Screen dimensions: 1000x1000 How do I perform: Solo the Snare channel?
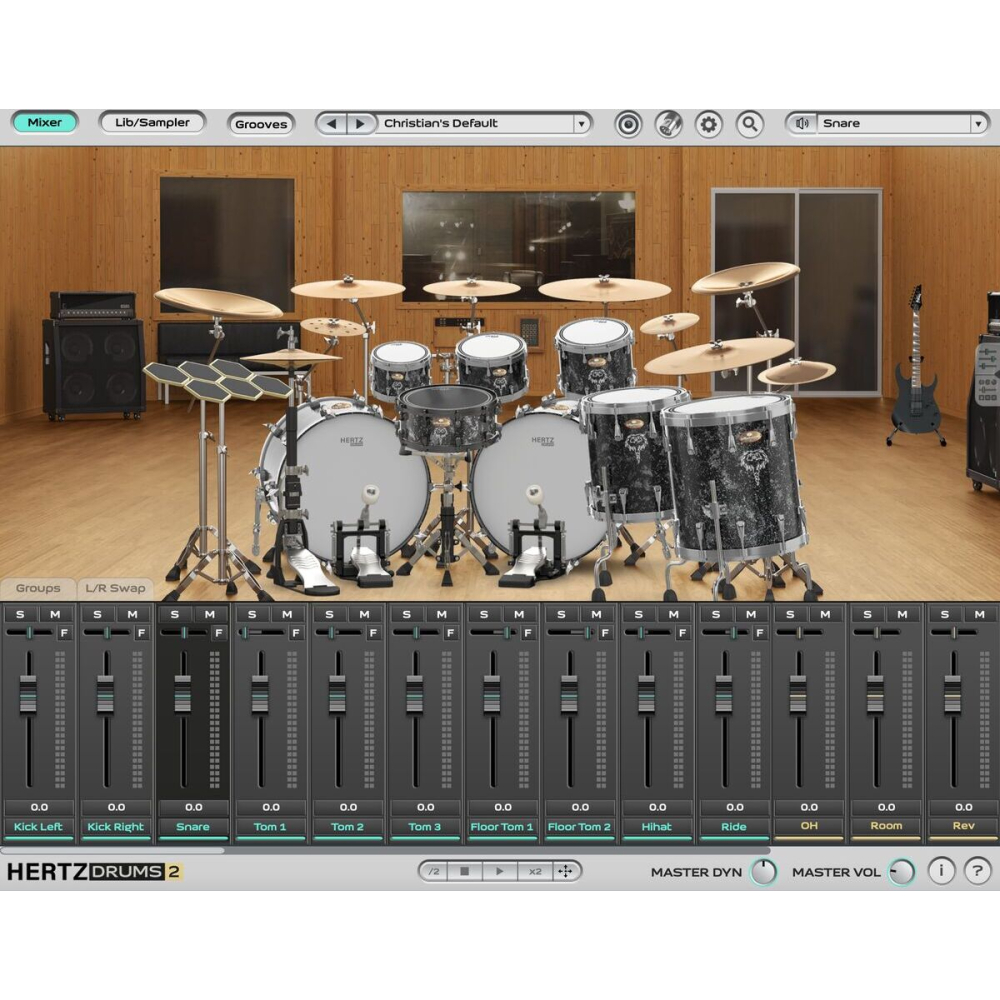pos(174,613)
